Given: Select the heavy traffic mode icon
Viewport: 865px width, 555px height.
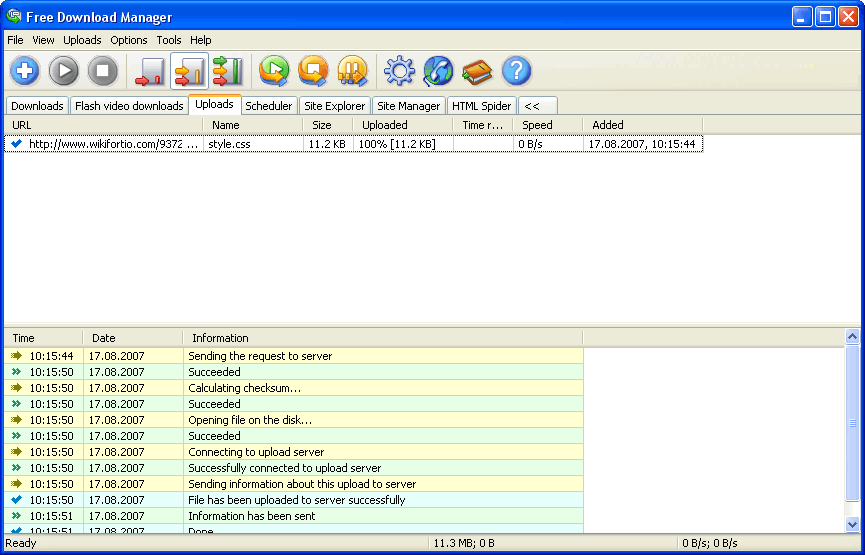Looking at the screenshot, I should [227, 71].
